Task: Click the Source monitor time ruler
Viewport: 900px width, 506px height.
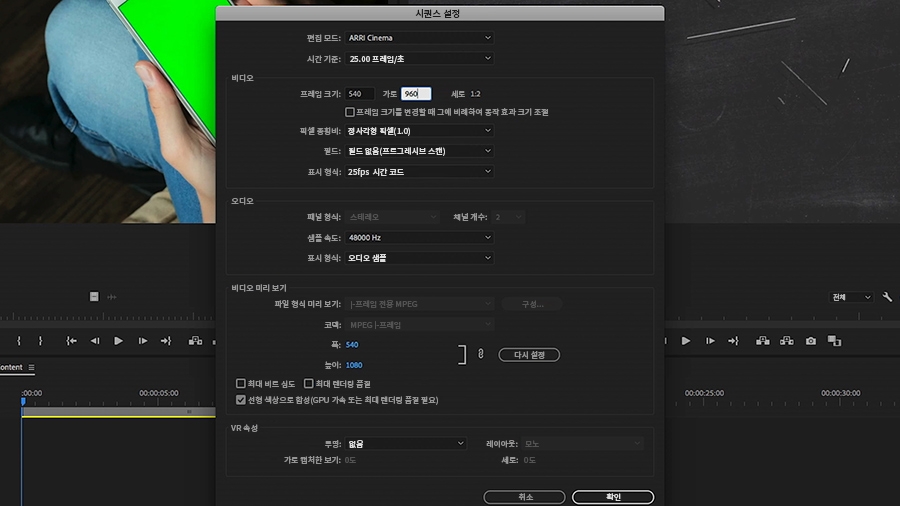Action: pos(107,316)
